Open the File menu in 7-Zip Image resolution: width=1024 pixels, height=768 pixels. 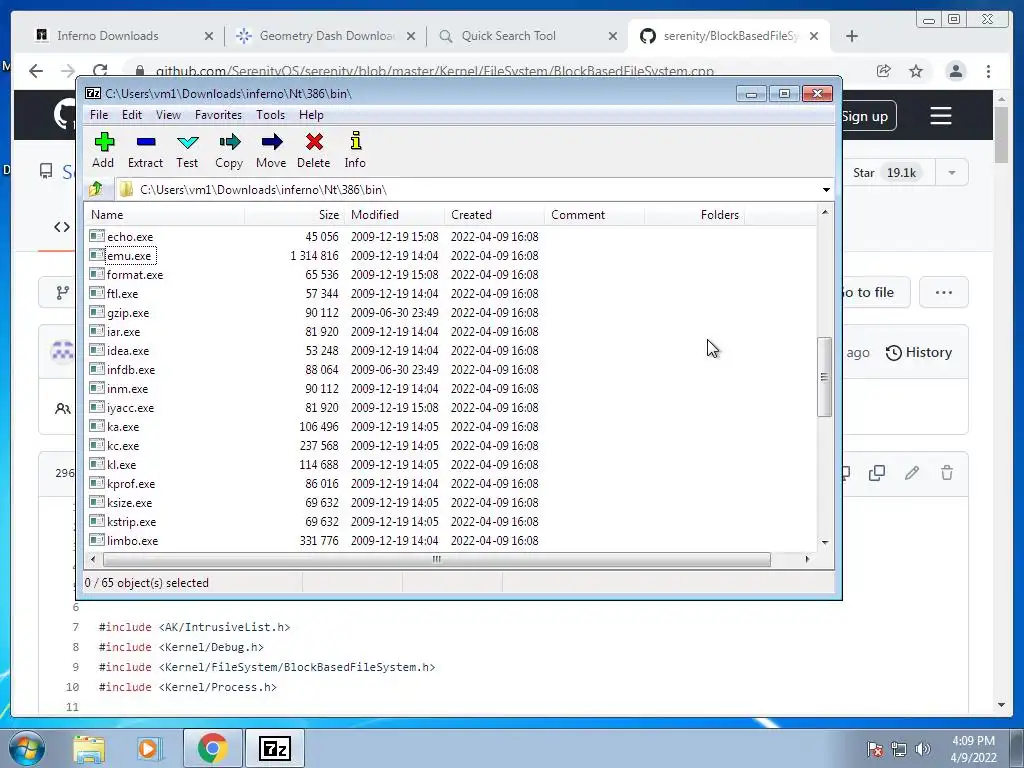[99, 115]
